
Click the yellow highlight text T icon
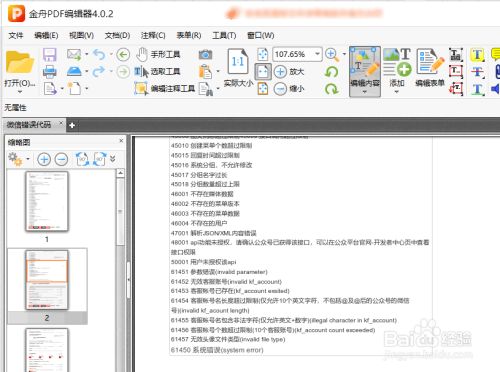point(477,55)
